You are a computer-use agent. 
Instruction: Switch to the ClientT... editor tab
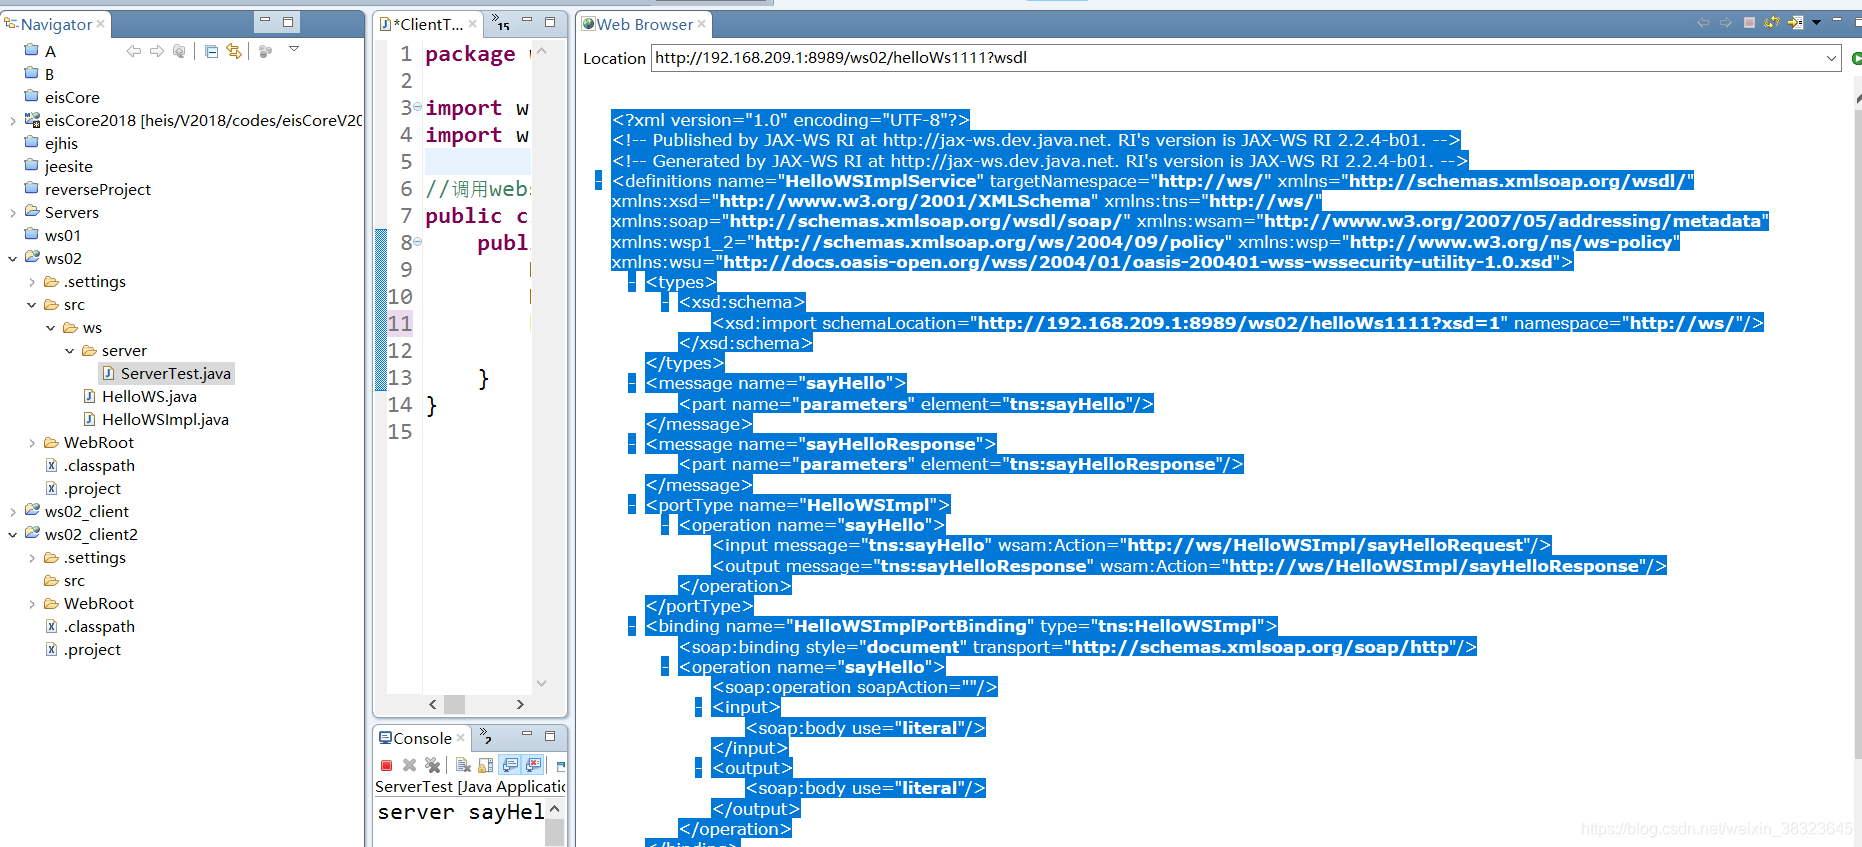click(x=428, y=24)
